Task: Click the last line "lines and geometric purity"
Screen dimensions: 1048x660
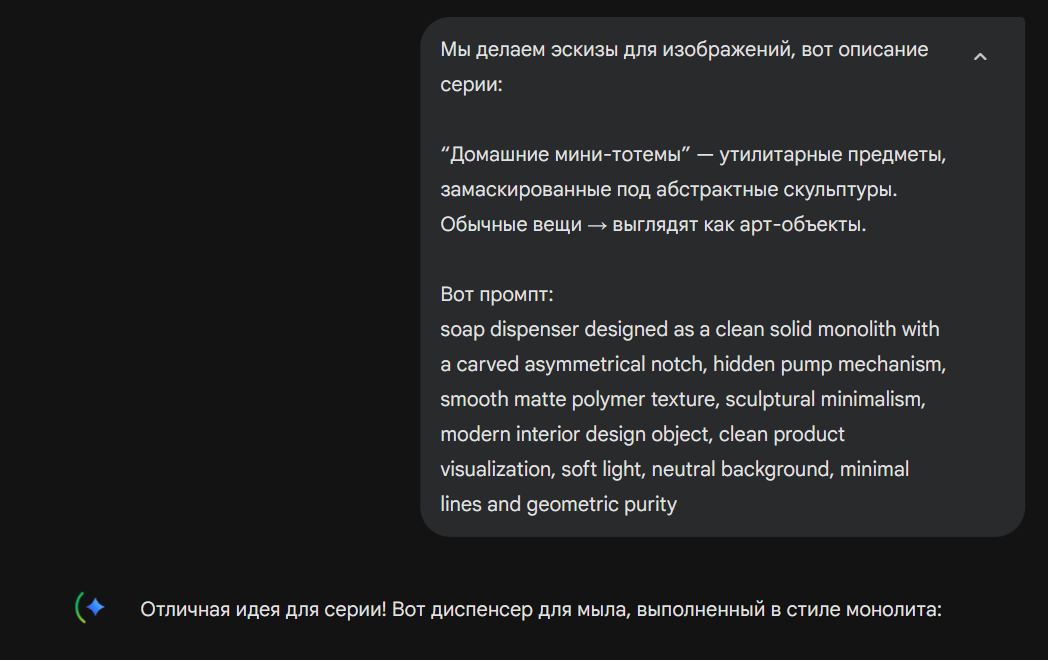Action: click(x=558, y=504)
